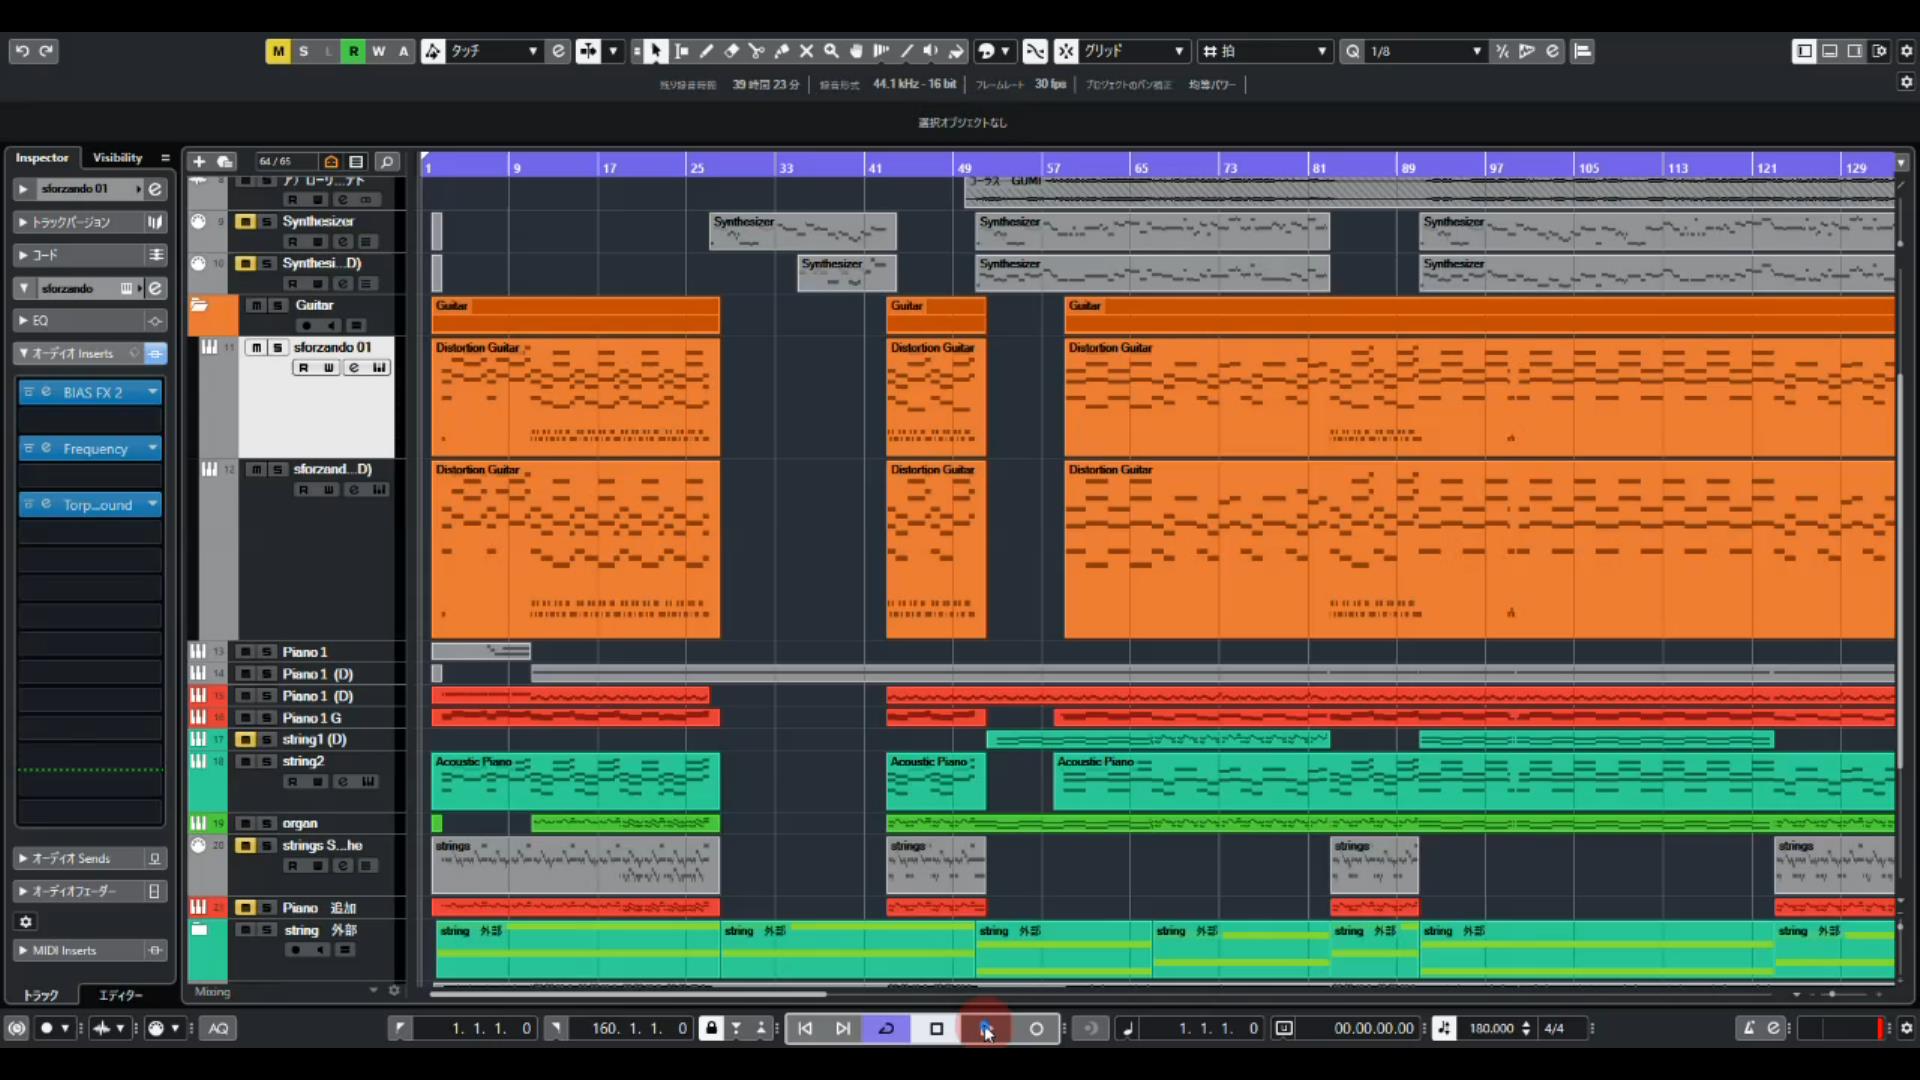Click the Stop transport button

tap(936, 1028)
